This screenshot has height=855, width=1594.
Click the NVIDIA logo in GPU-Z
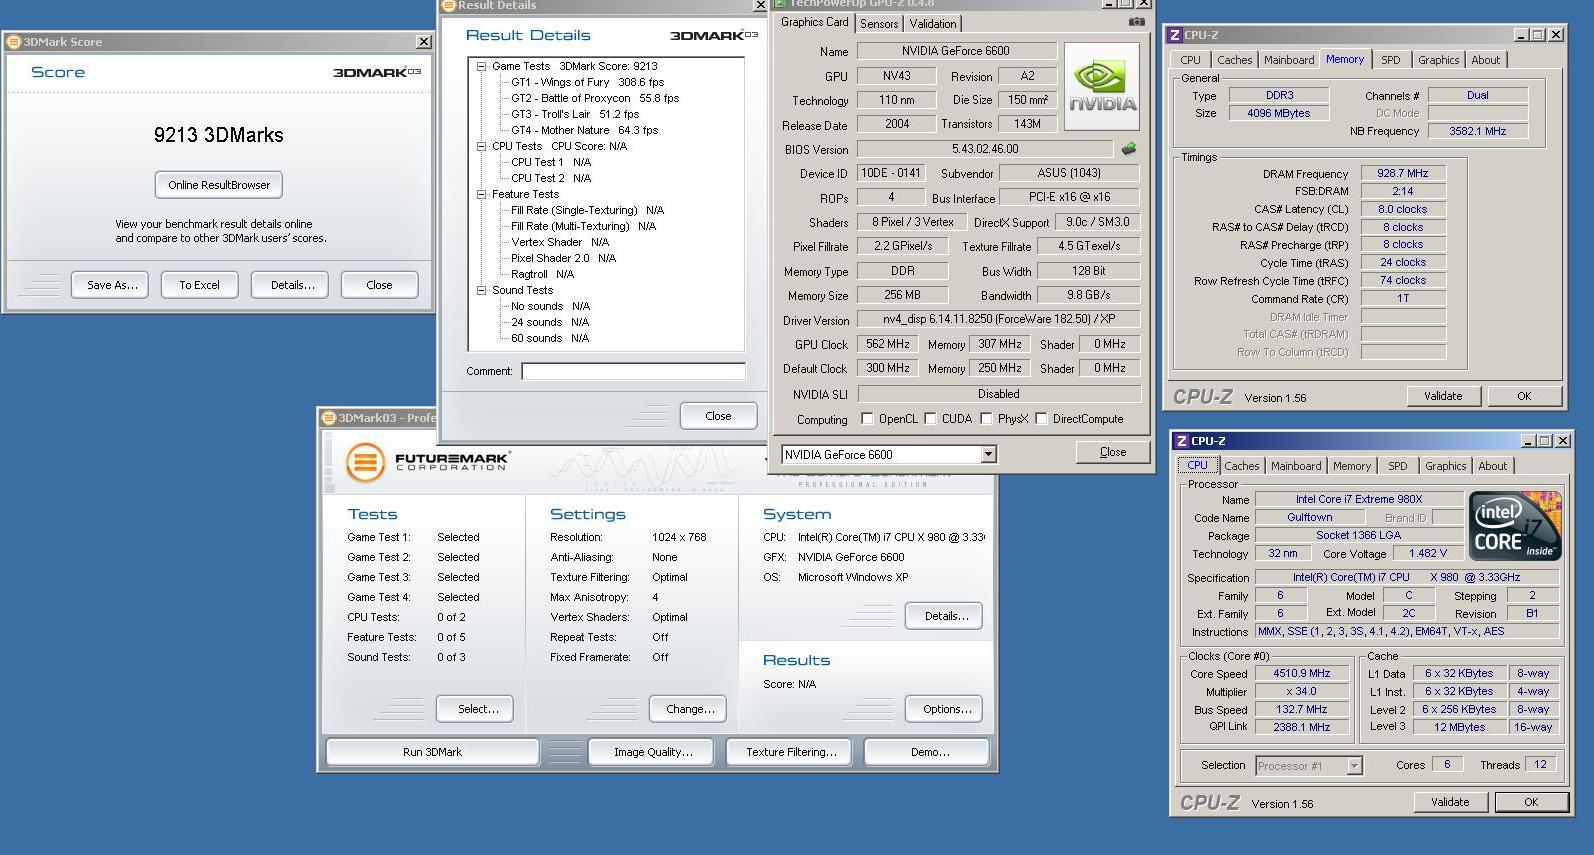click(x=1102, y=87)
